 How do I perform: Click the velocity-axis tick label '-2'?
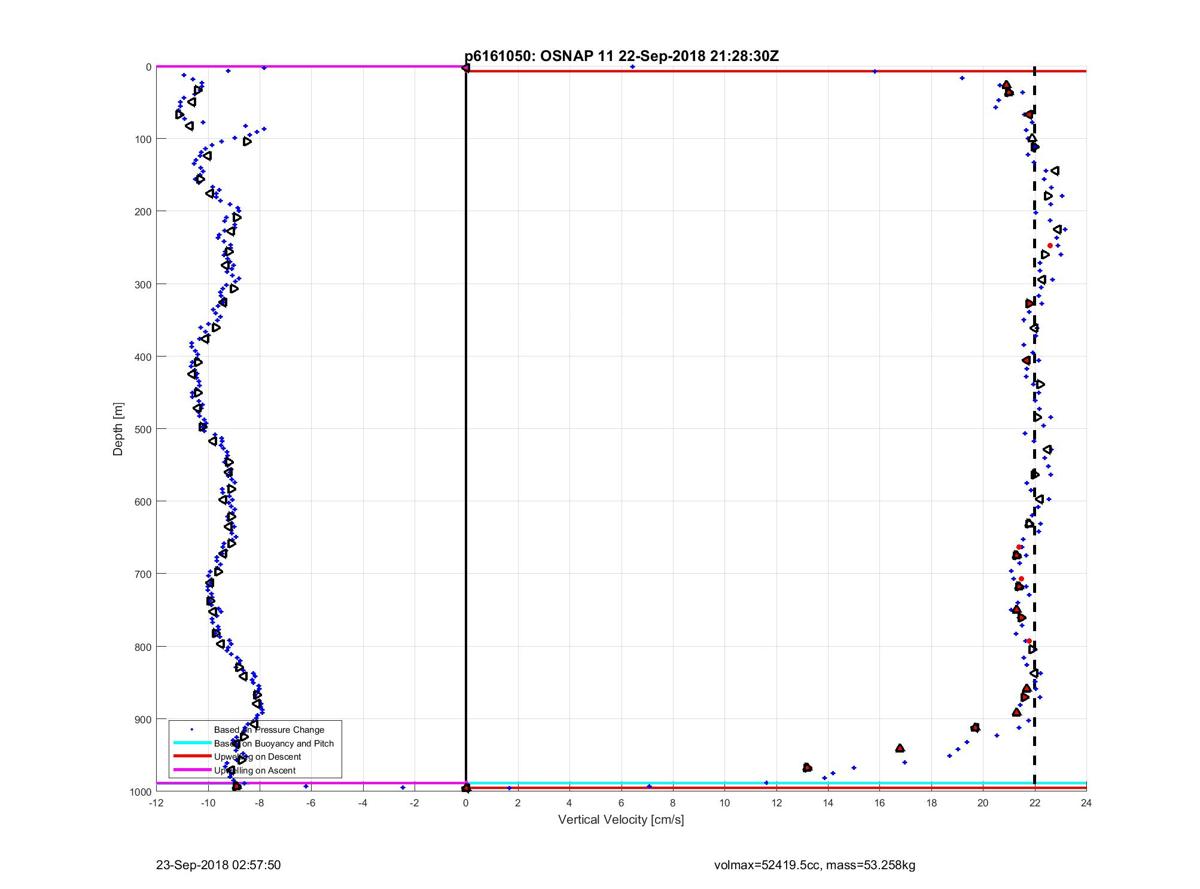[414, 802]
